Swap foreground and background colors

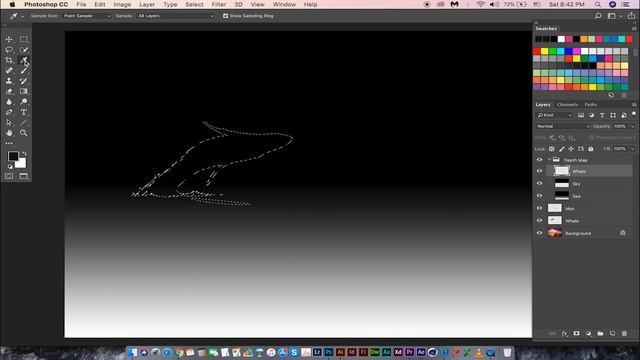(24, 154)
